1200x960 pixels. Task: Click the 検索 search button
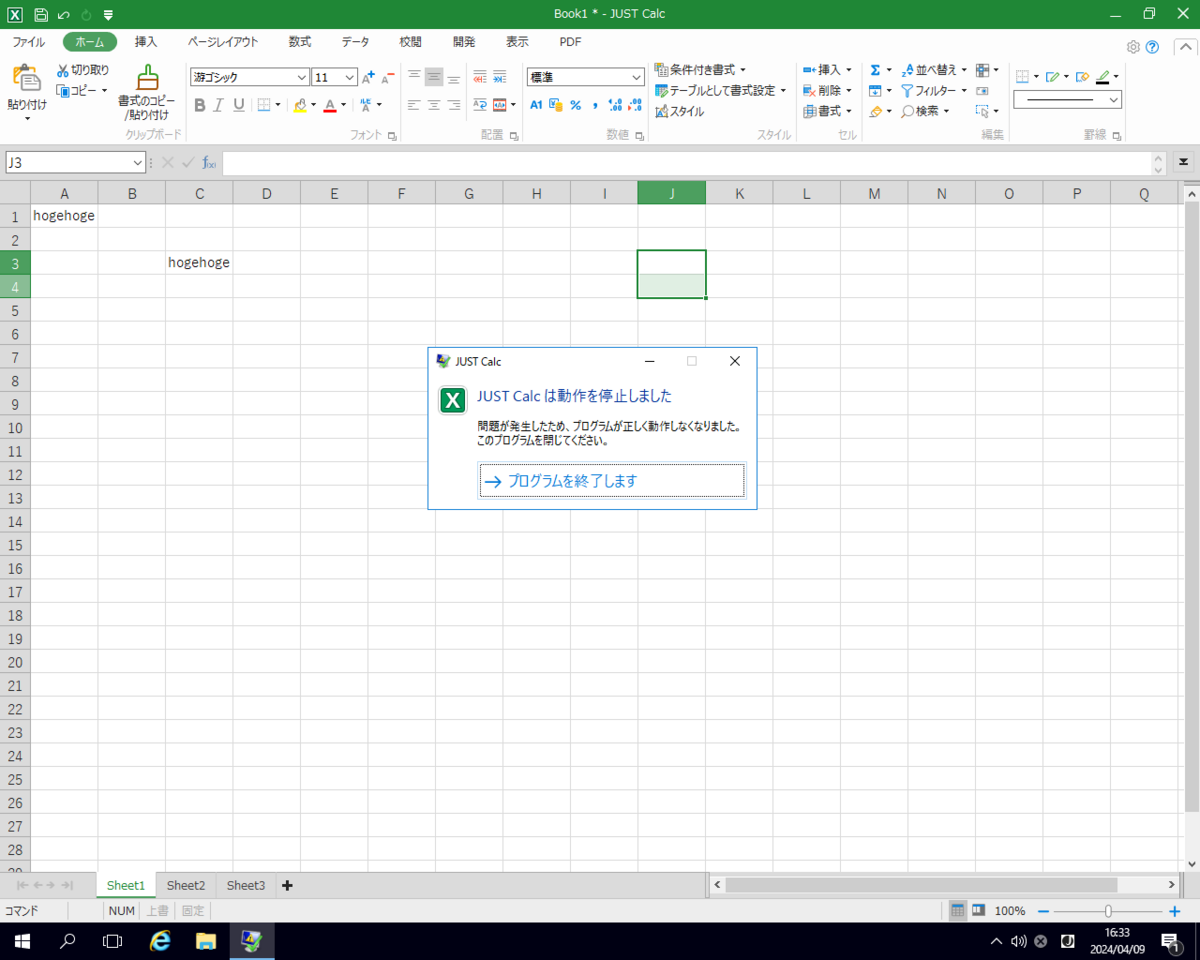[925, 111]
